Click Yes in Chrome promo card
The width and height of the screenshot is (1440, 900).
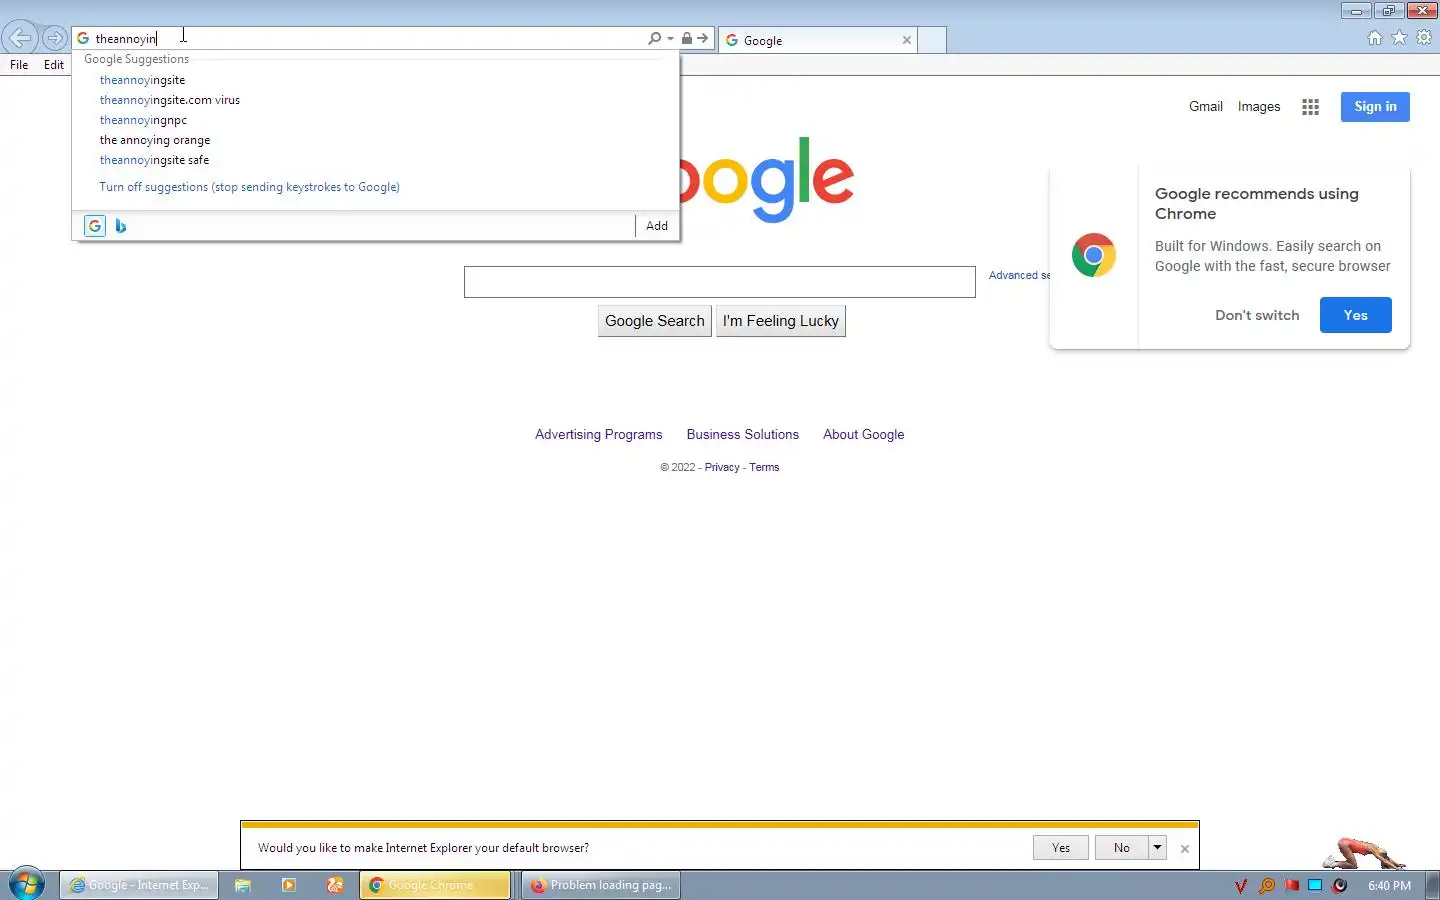(x=1355, y=315)
